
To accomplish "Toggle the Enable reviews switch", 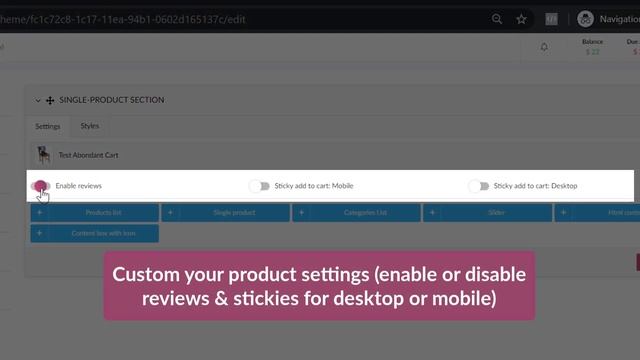I will (40, 186).
